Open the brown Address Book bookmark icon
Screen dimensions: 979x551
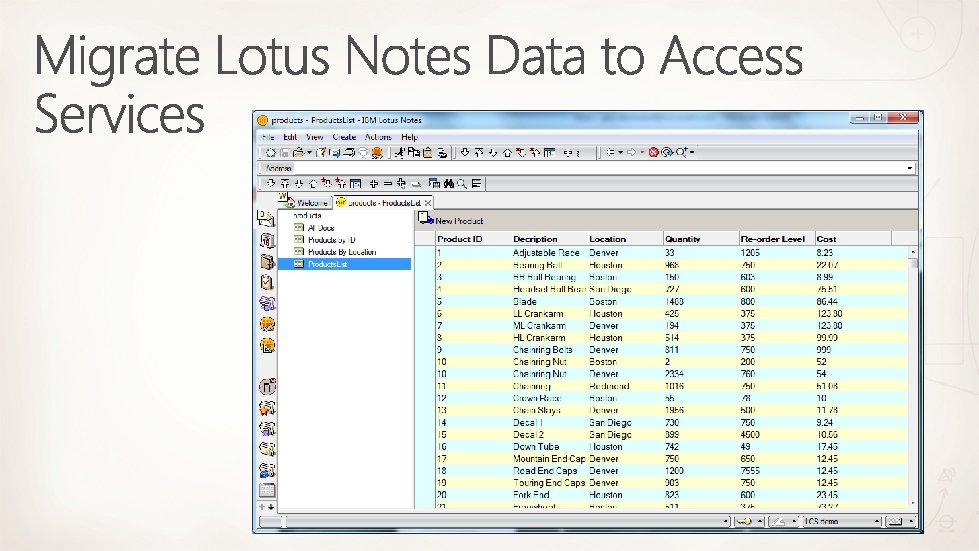click(267, 261)
